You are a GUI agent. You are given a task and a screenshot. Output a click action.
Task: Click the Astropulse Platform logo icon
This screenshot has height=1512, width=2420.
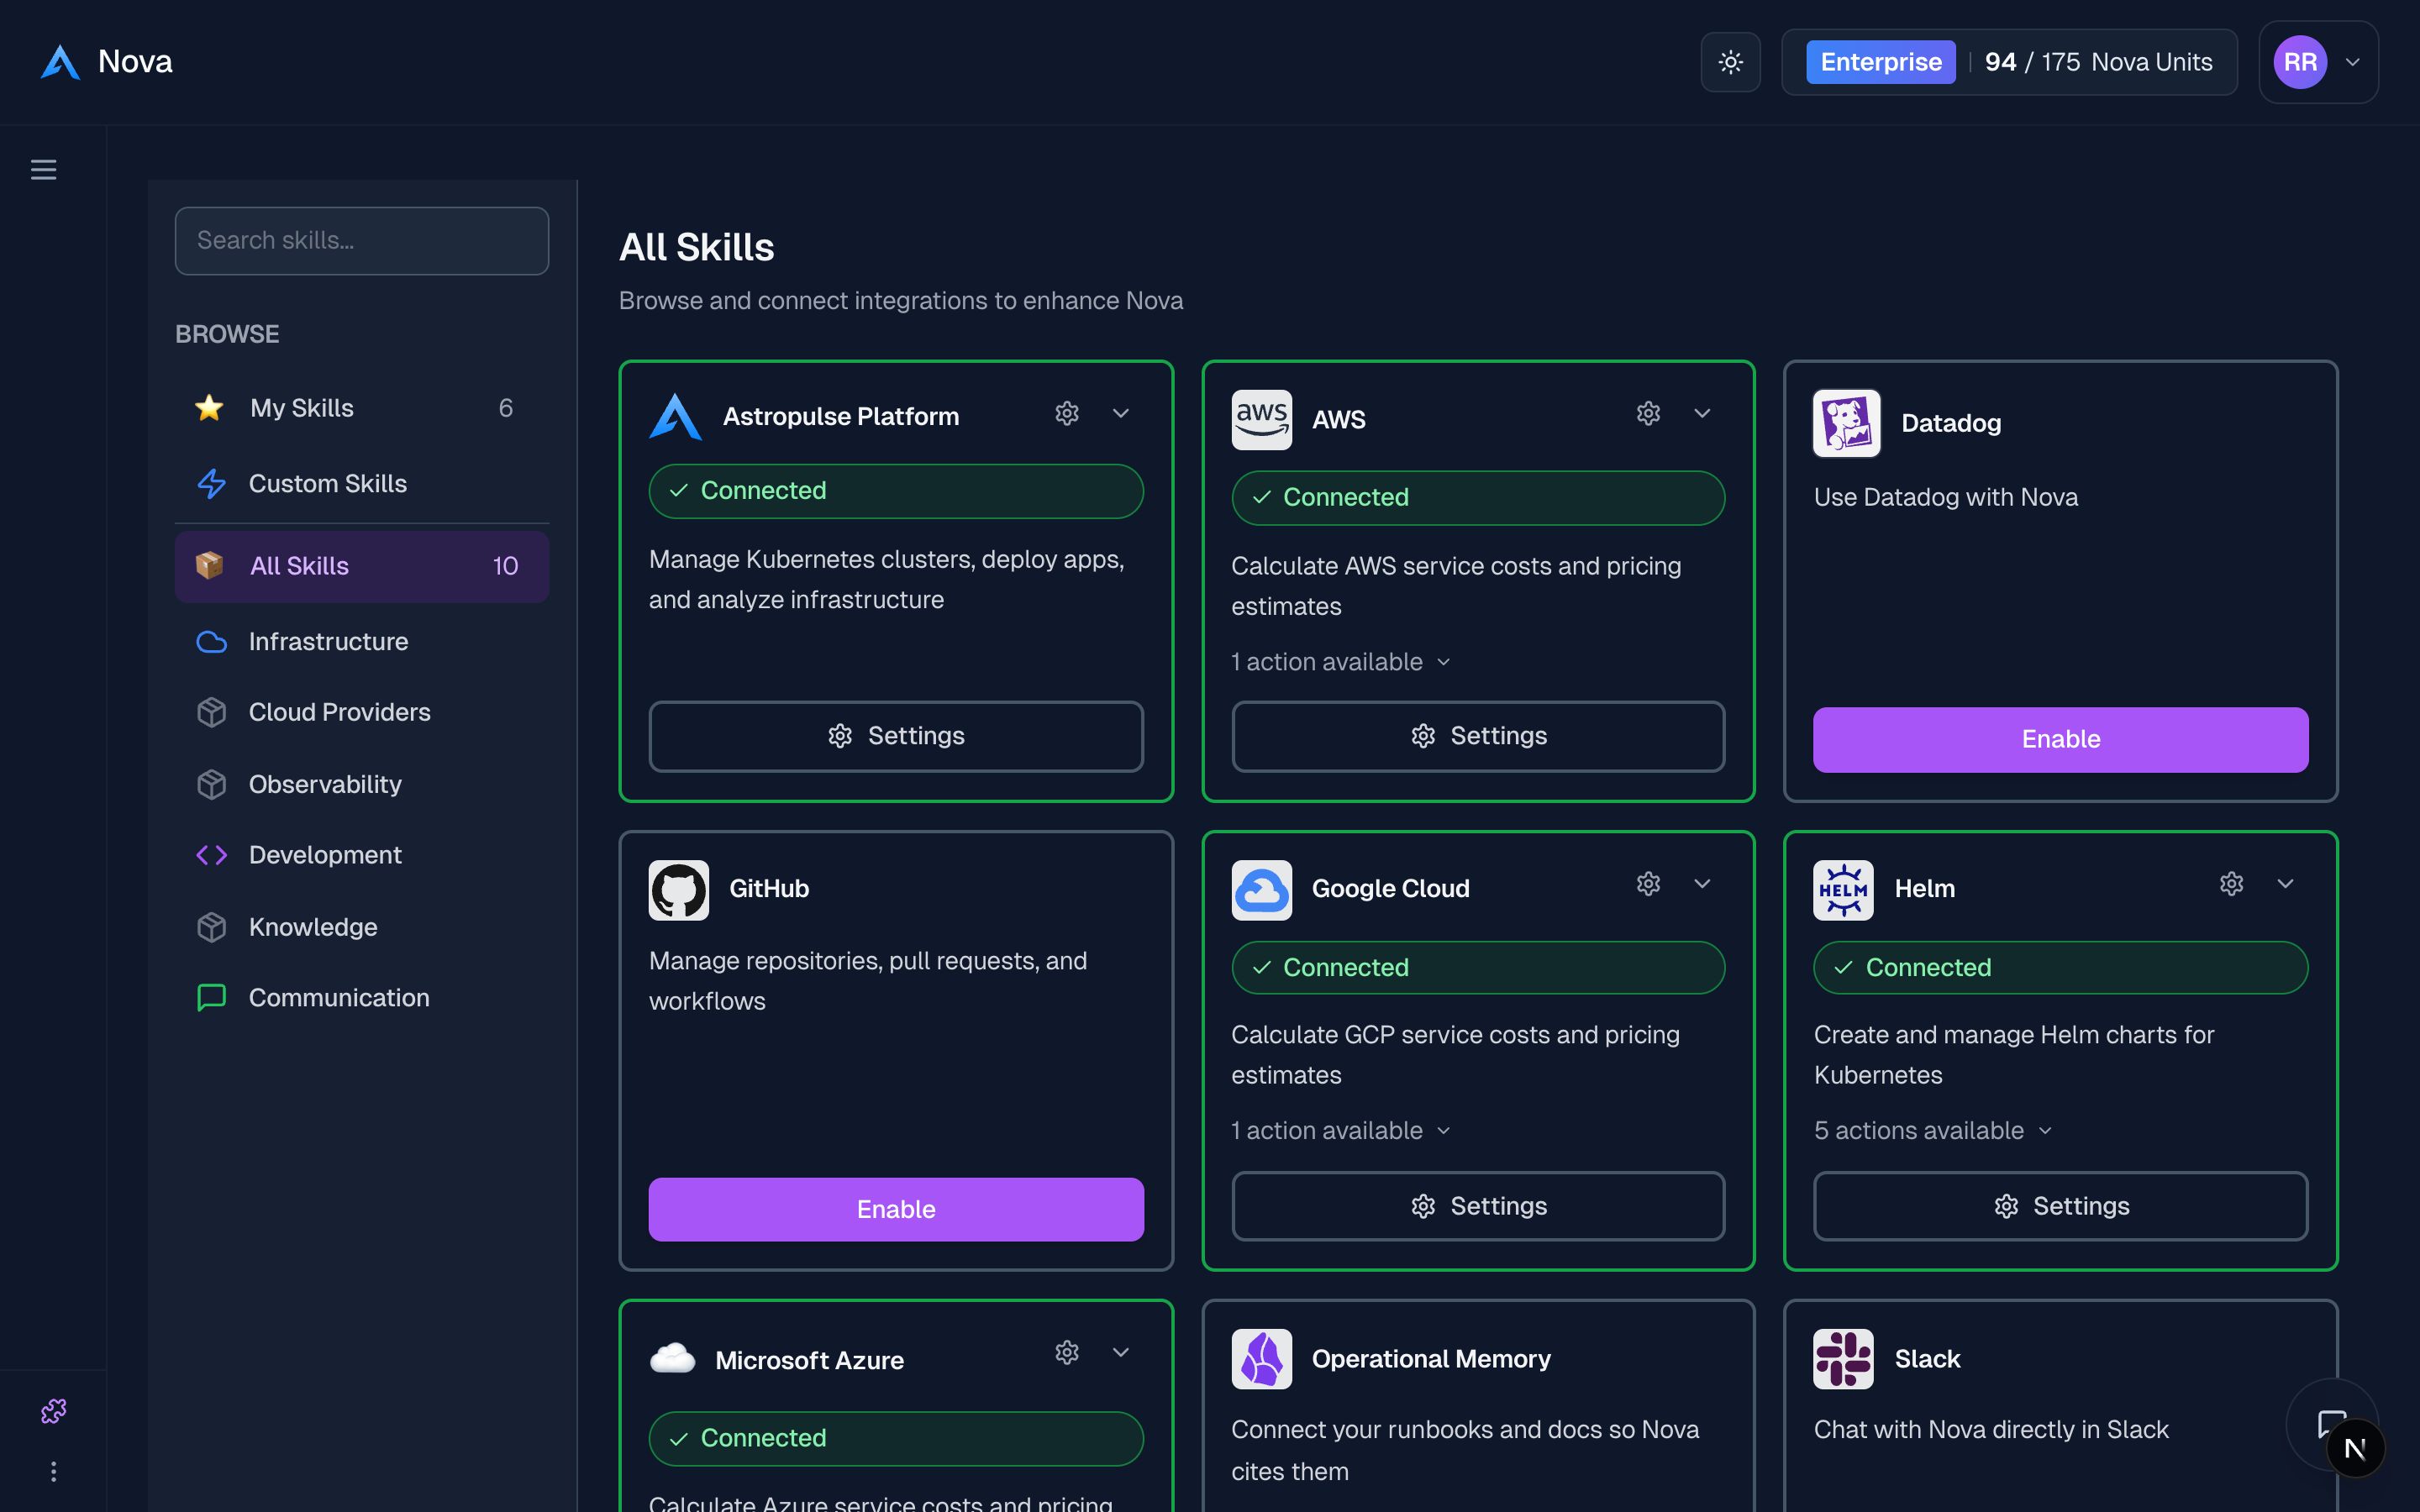tap(675, 417)
